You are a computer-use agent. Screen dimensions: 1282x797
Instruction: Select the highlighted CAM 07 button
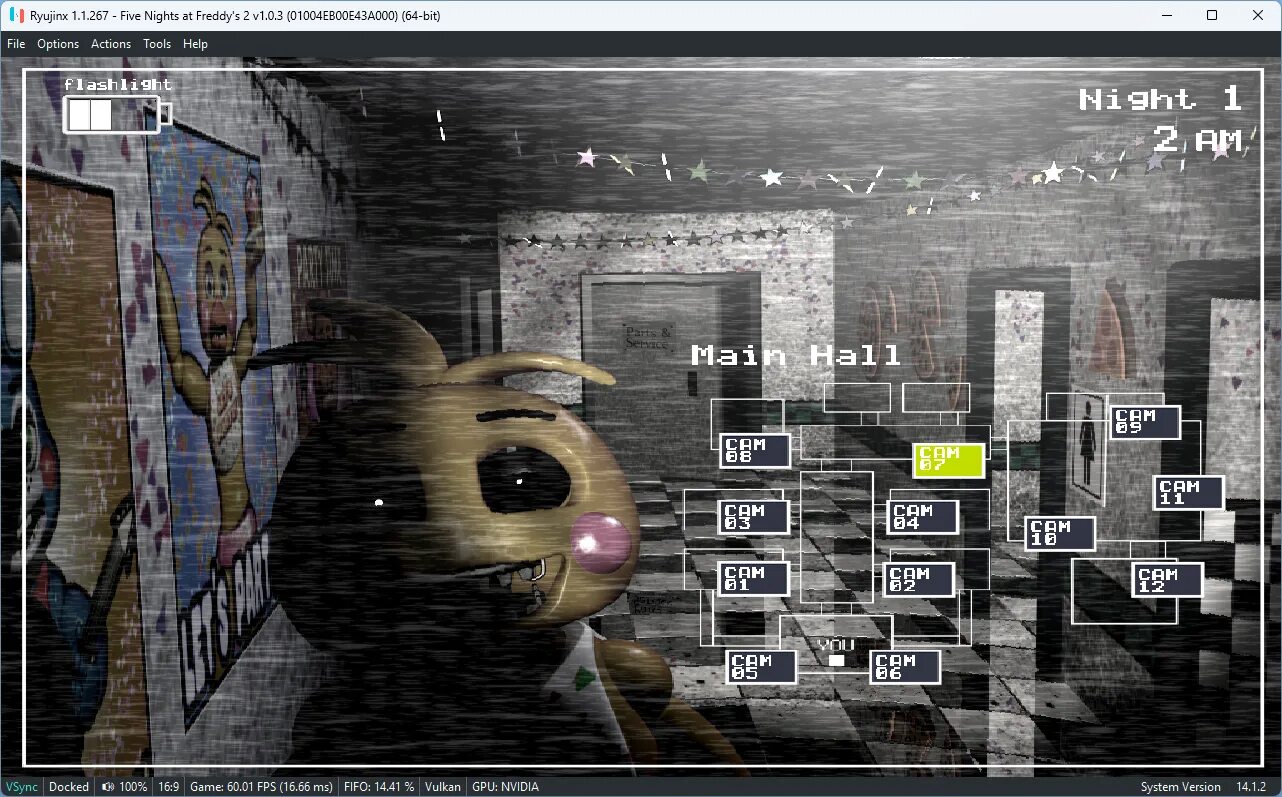pyautogui.click(x=949, y=460)
